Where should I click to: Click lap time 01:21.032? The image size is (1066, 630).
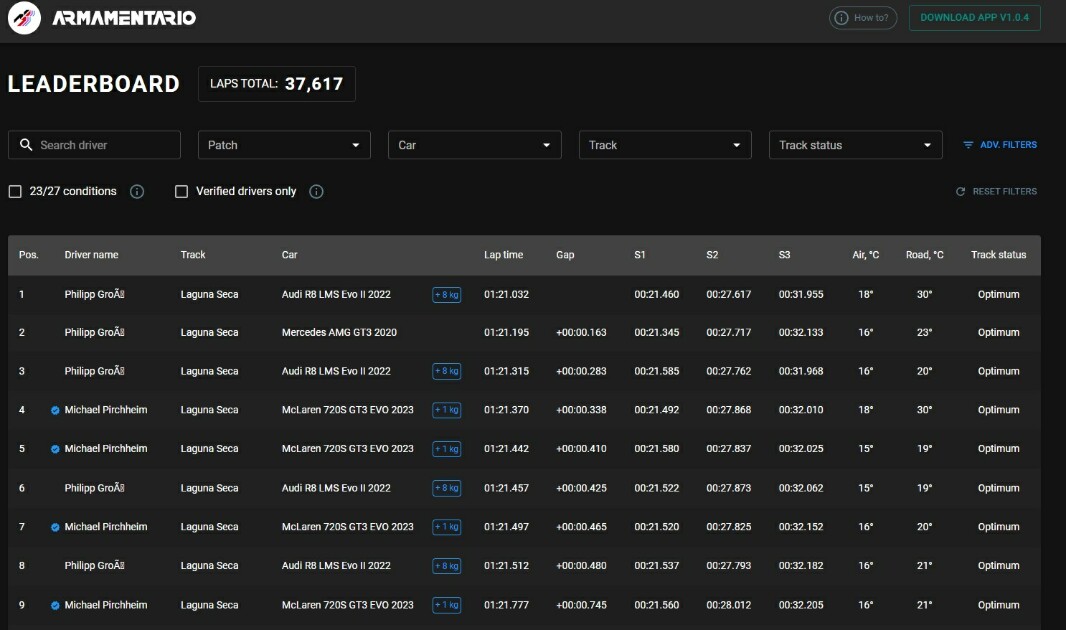[506, 295]
